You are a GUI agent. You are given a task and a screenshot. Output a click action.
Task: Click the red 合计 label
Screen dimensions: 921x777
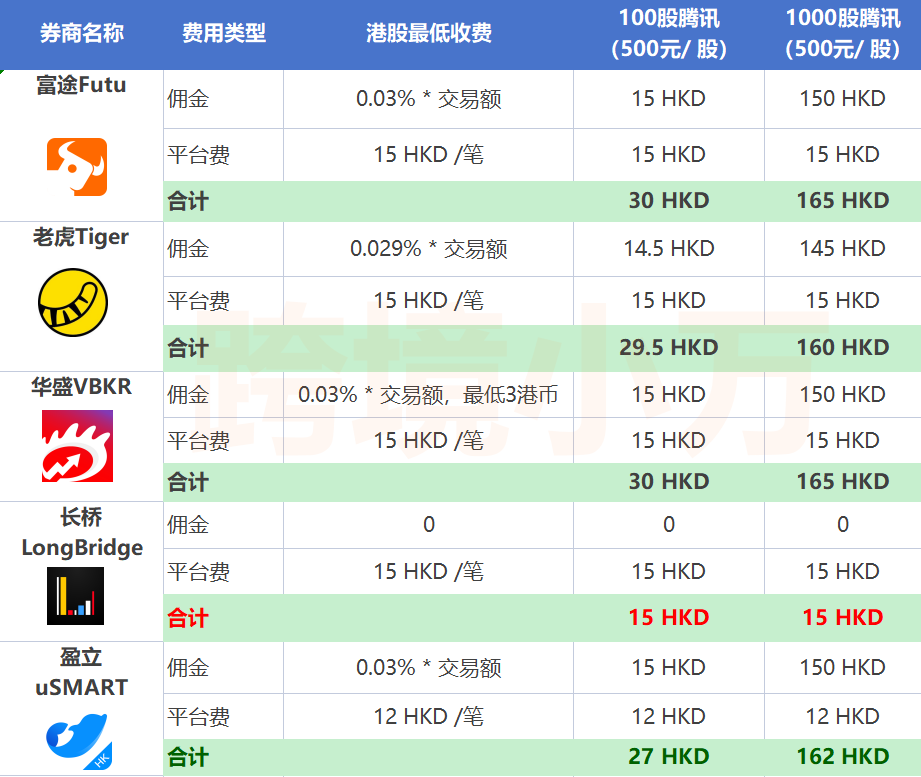(188, 618)
